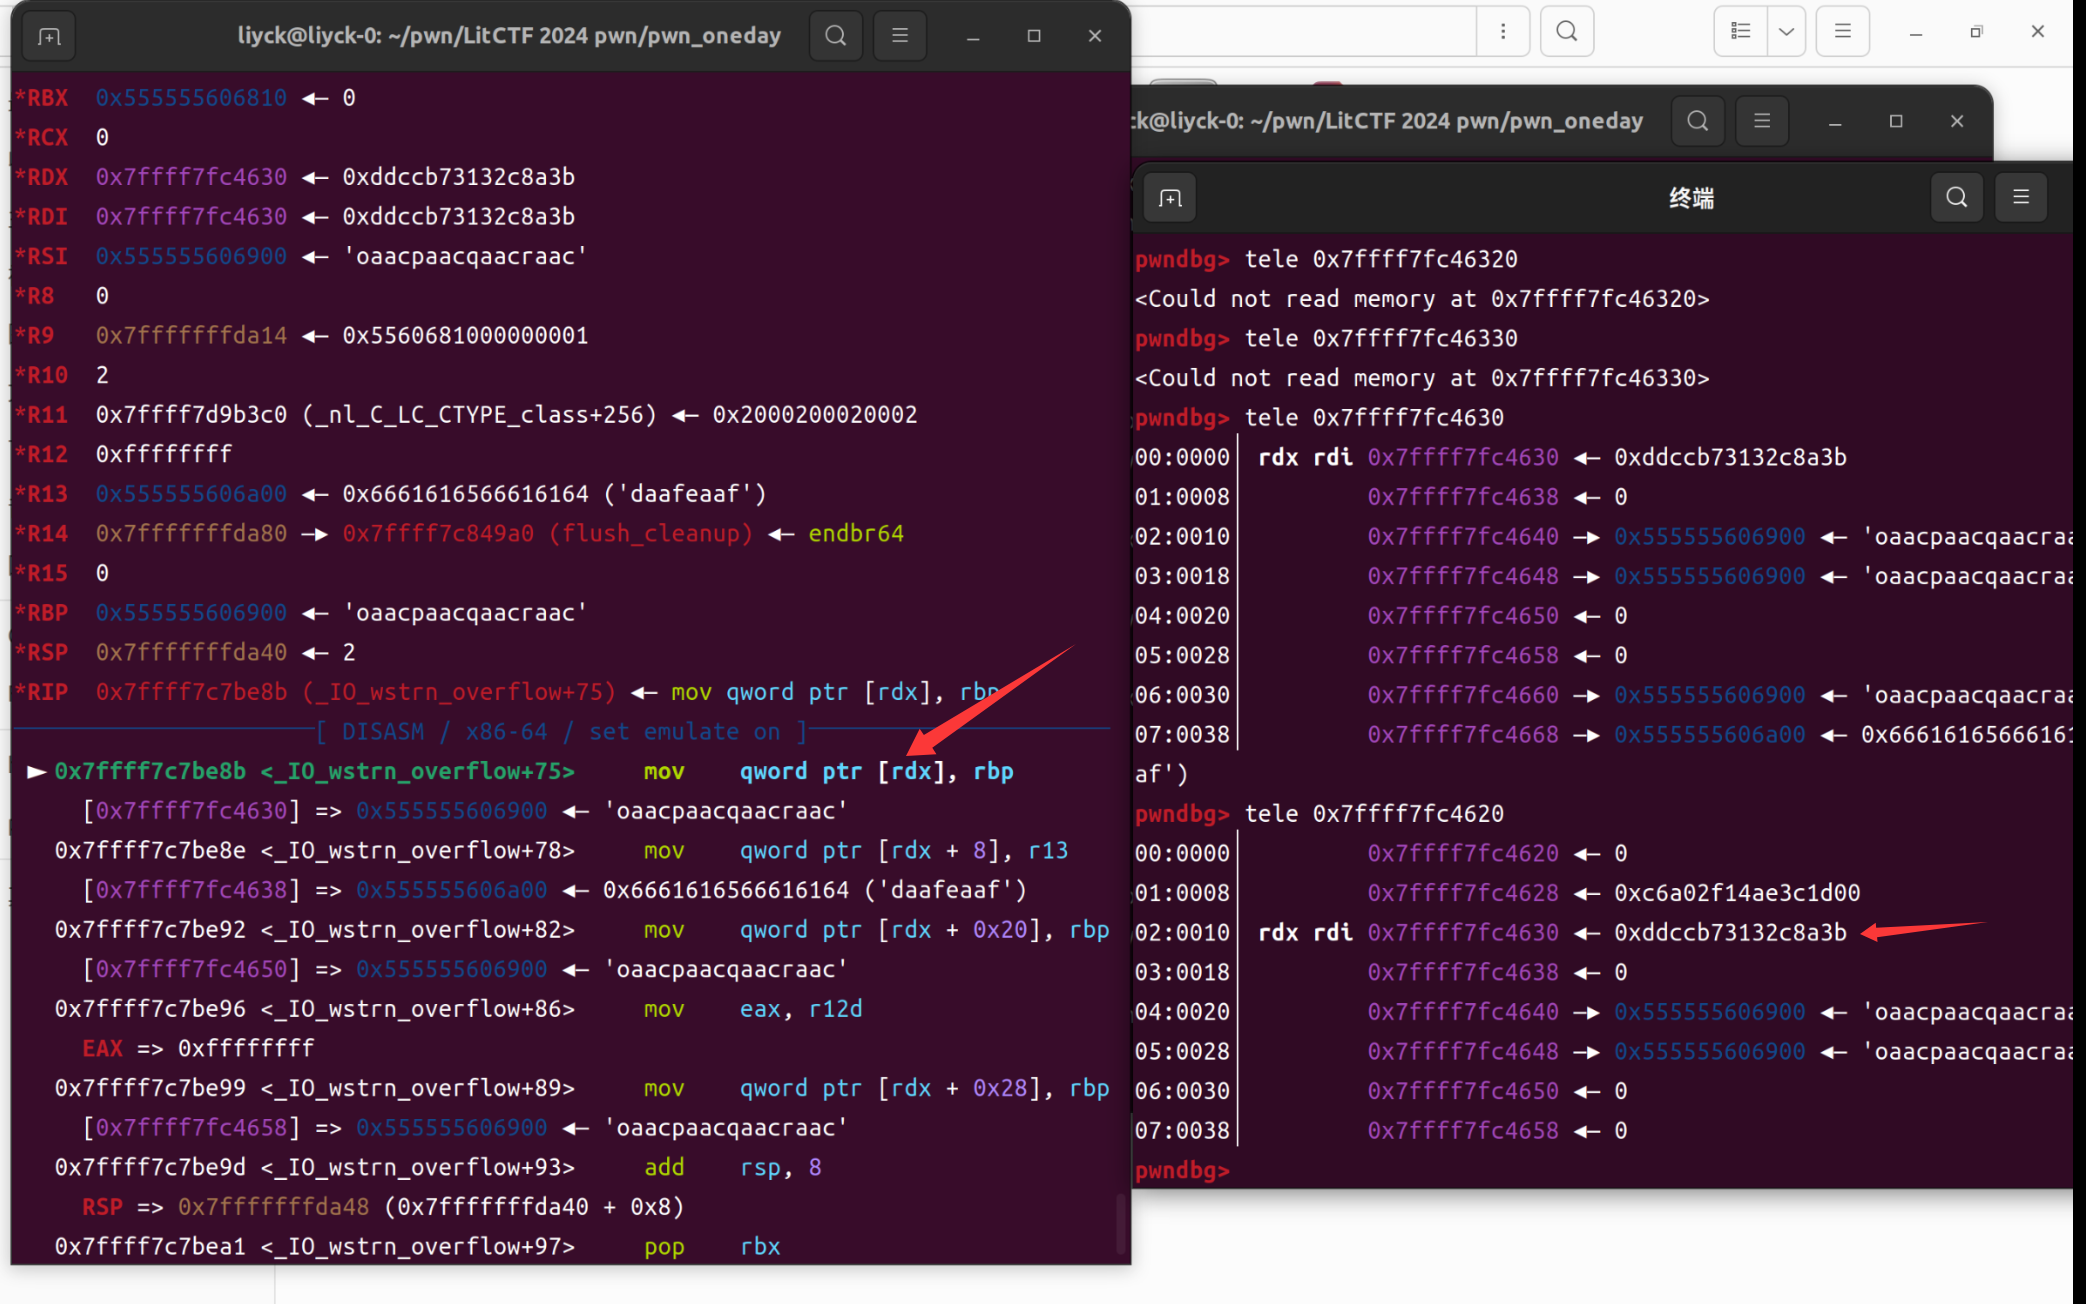Expand view options dropdown chevron

coord(1786,31)
